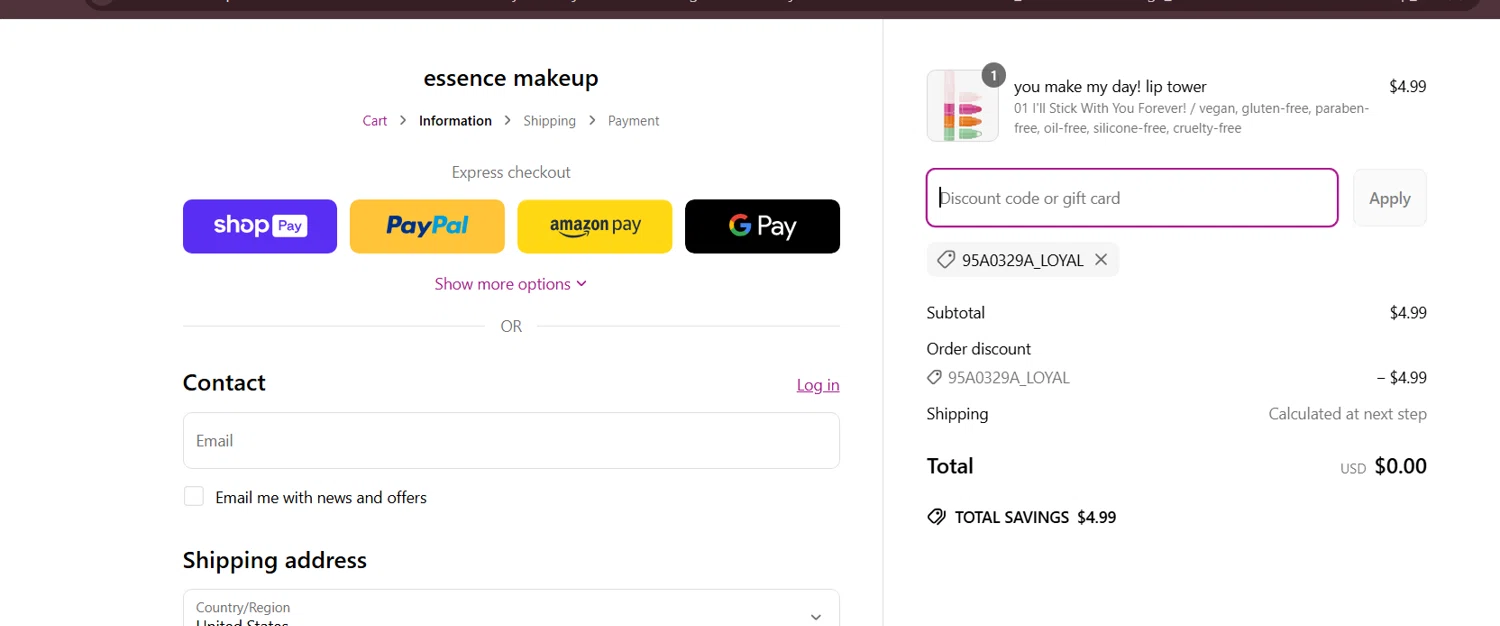
Task: Click the TOTAL SAVINGS tag icon
Action: [936, 517]
